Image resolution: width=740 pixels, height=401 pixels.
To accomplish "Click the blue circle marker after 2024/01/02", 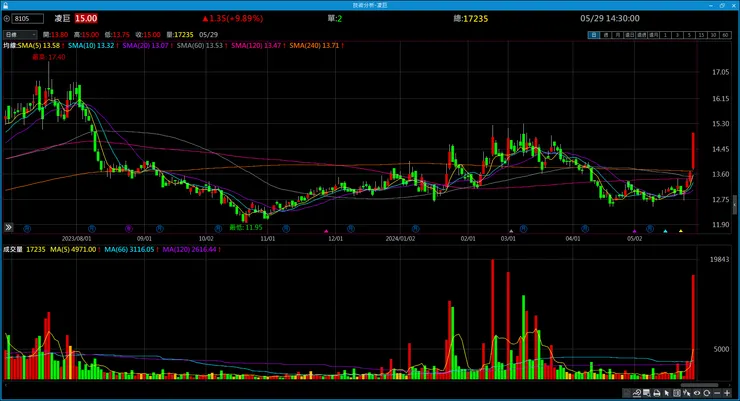I will pyautogui.click(x=415, y=229).
